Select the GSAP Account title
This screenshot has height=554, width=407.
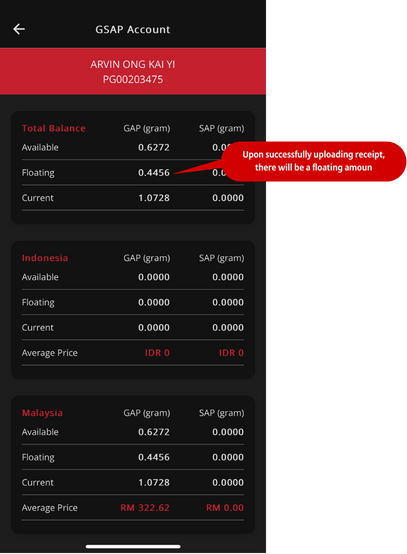coord(132,29)
